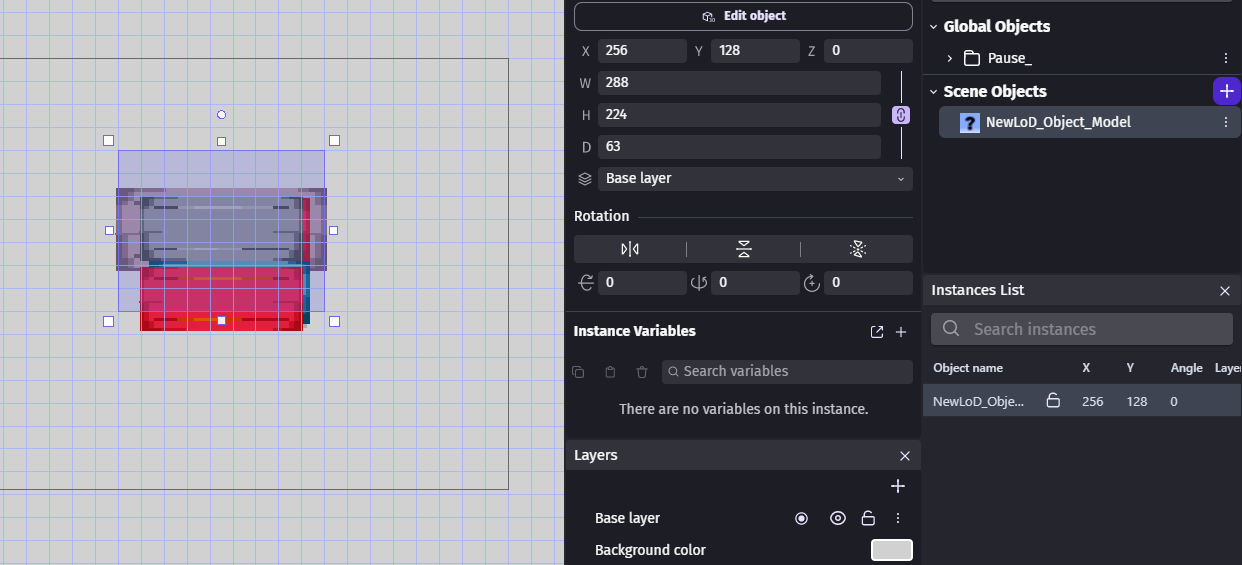The height and width of the screenshot is (565, 1242).
Task: Click the flip along depth icon
Action: click(x=857, y=248)
